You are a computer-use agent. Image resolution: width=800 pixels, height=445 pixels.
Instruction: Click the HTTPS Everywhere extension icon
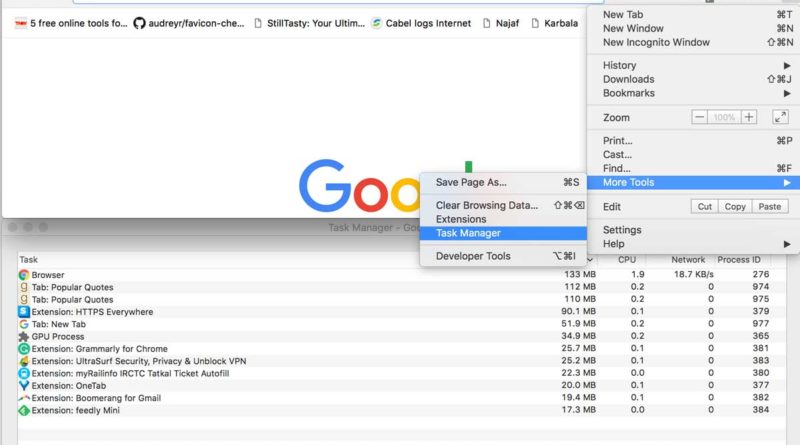pos(23,311)
